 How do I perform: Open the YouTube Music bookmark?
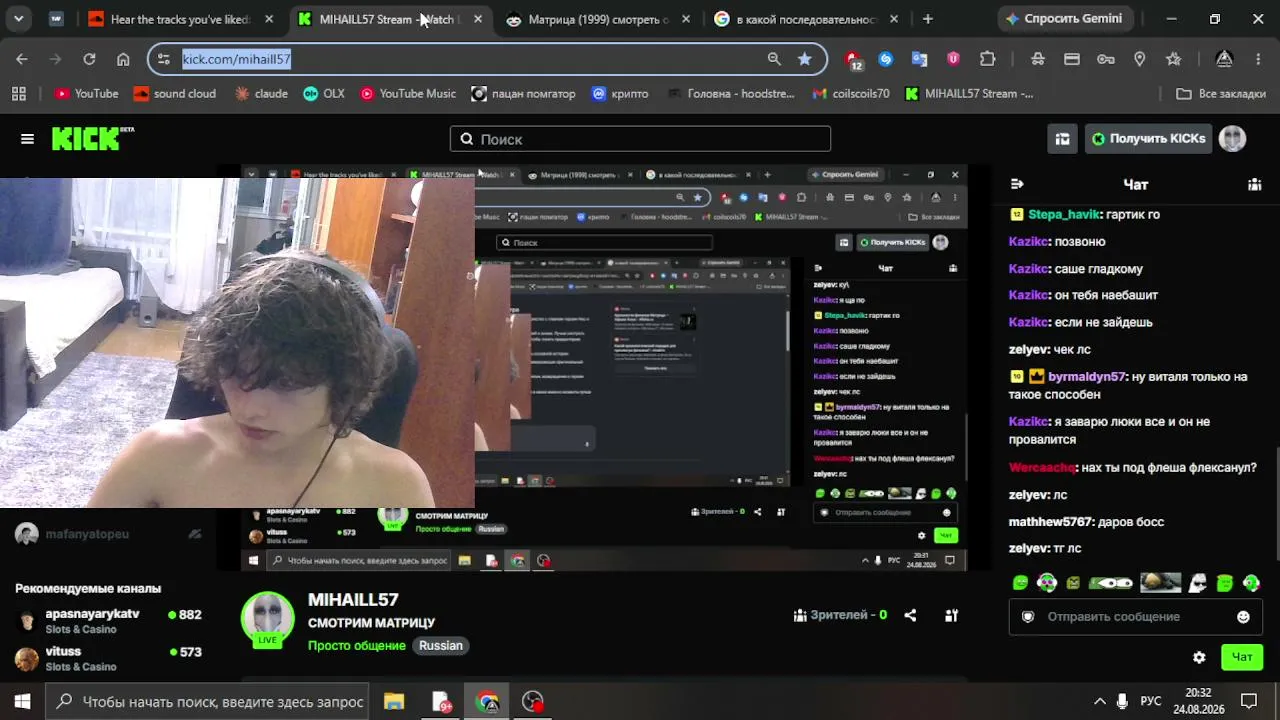408,94
